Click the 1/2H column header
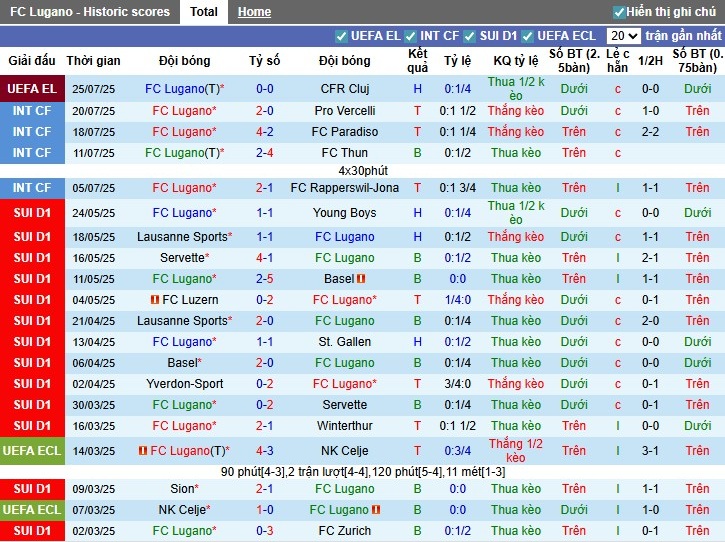The image size is (725, 542). (650, 61)
